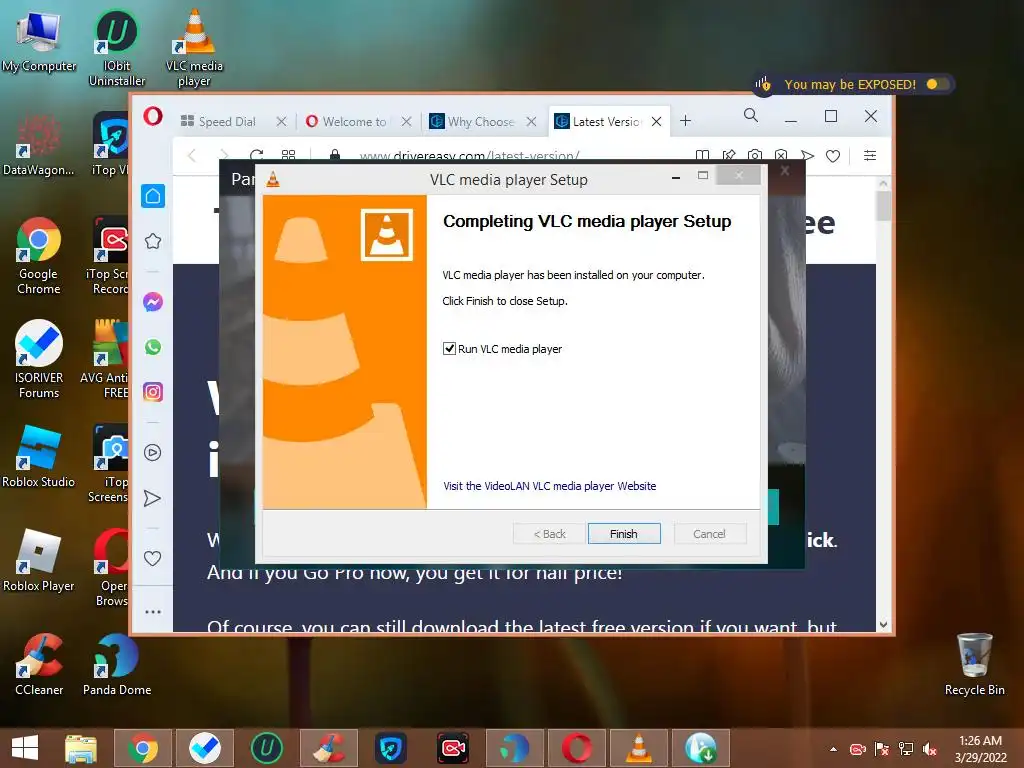This screenshot has height=768, width=1024.
Task: Add page to bookmarks heart in address bar
Action: 833,155
